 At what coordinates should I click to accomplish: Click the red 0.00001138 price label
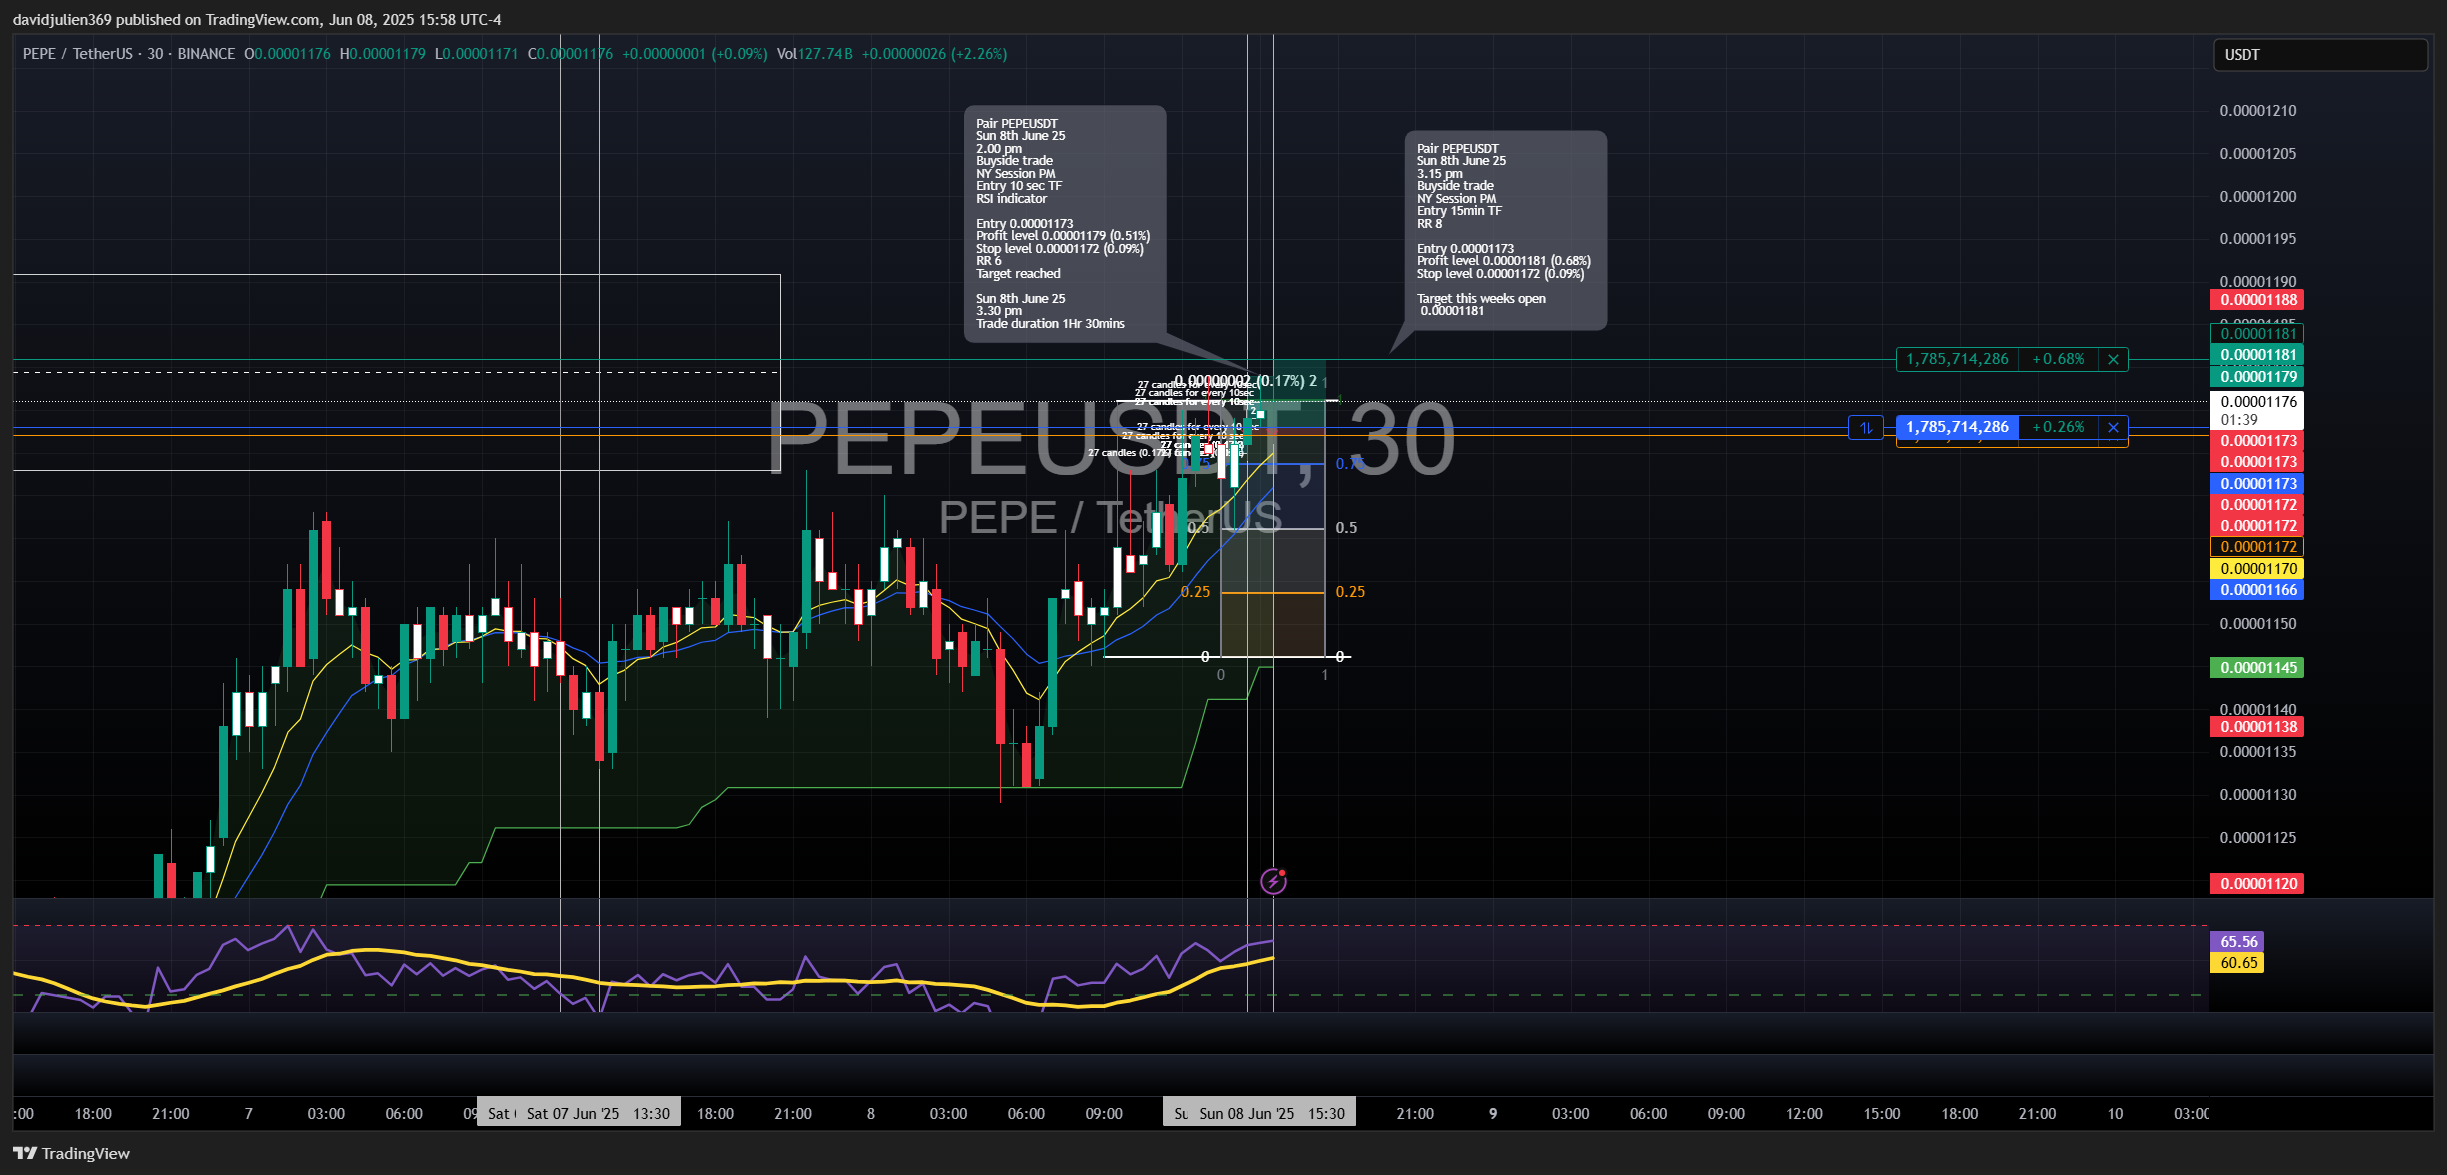(2257, 727)
